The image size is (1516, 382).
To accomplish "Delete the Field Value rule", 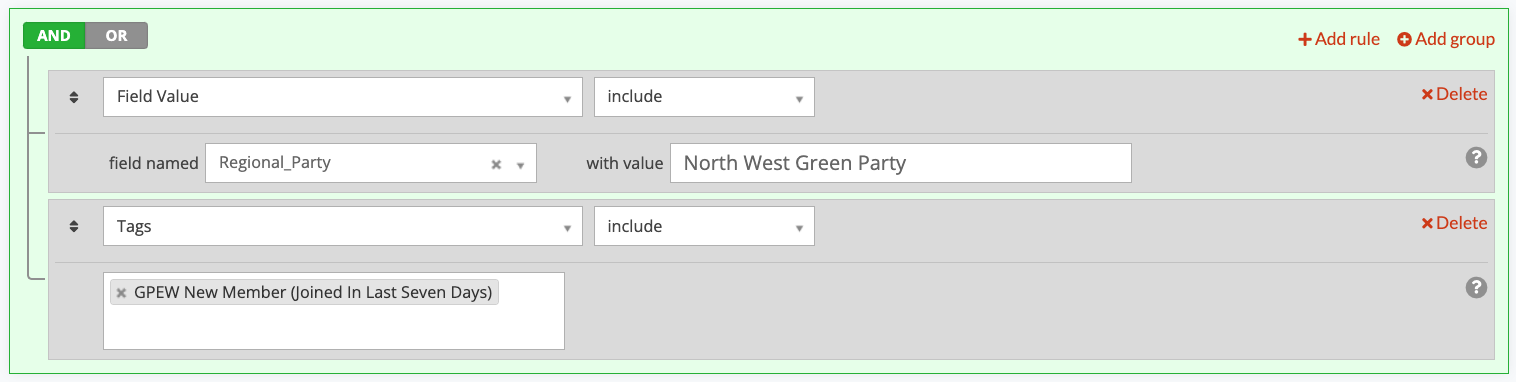I will (1454, 94).
